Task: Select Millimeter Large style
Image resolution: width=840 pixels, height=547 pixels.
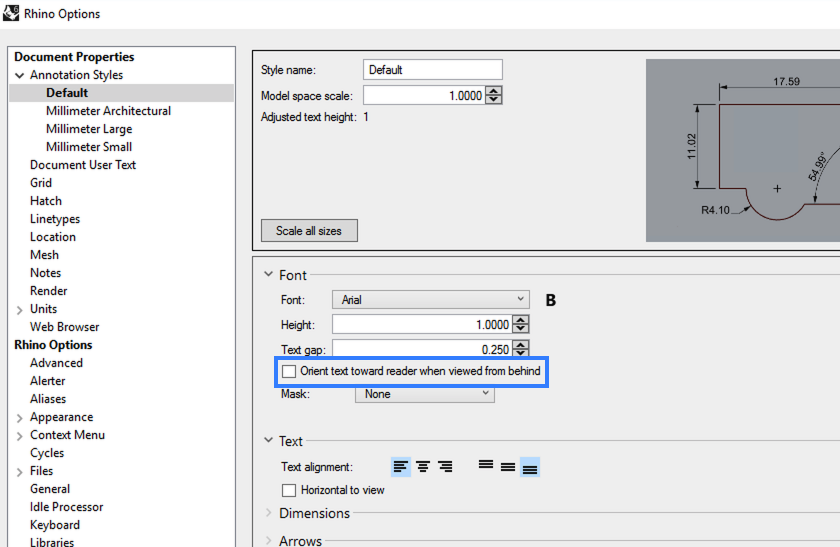Action: pos(89,129)
